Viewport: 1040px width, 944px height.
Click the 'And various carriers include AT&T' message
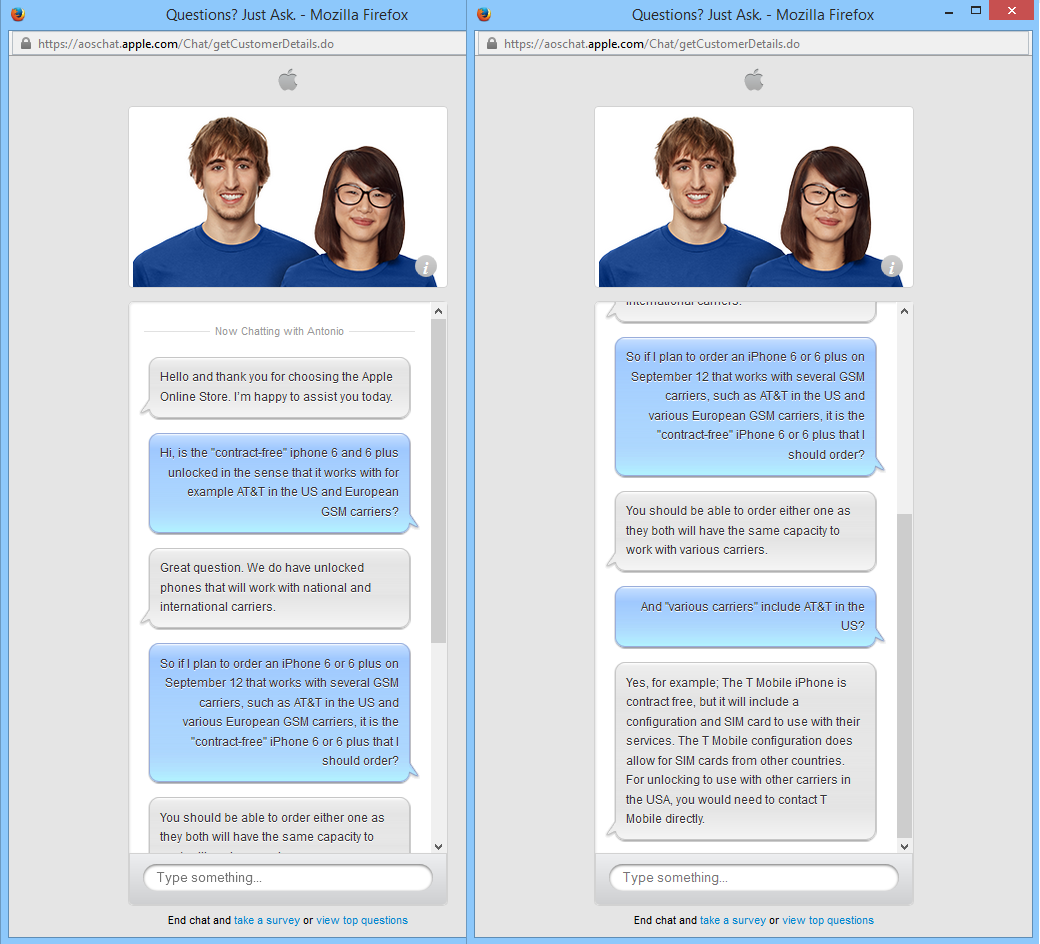pyautogui.click(x=746, y=616)
